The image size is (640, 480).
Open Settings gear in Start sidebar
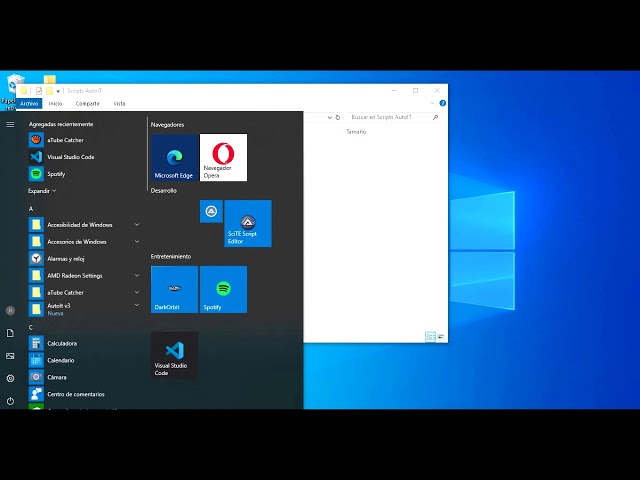[10, 378]
